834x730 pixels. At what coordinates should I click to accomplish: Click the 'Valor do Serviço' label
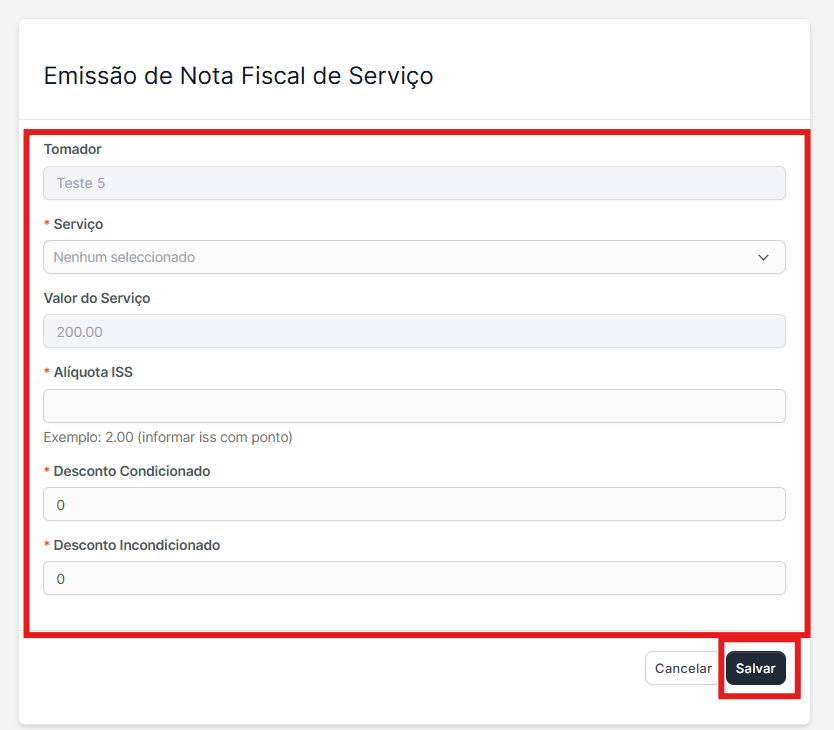(97, 298)
